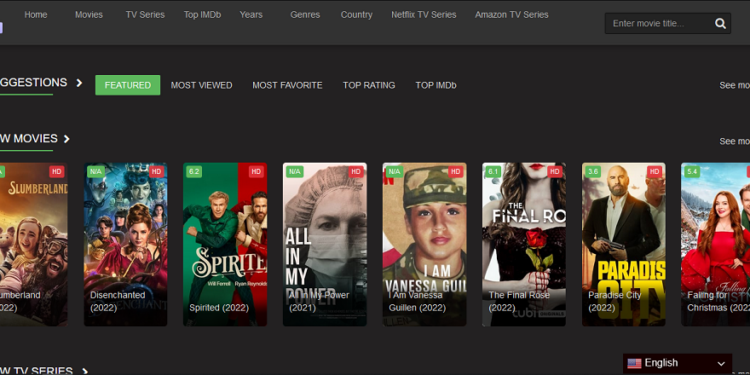Screen dimensions: 750x375
Task: Select the Top Rating tab
Action: coord(369,85)
